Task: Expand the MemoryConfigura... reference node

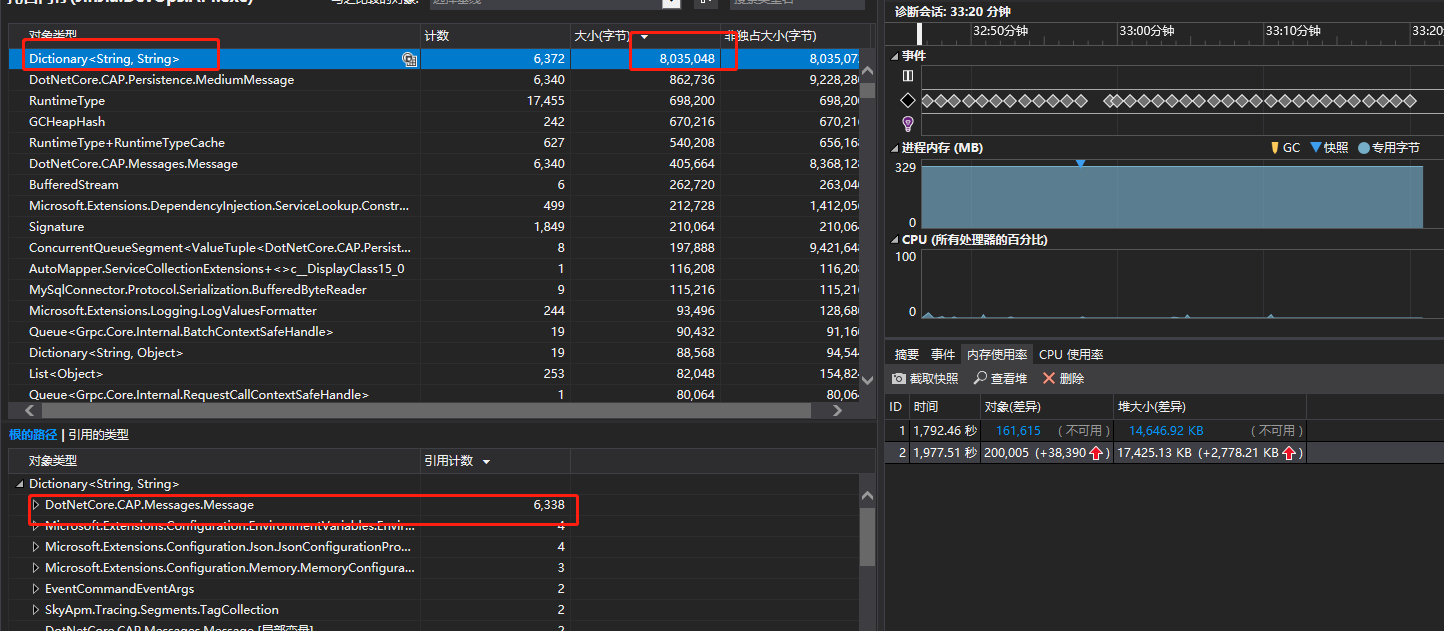Action: (x=36, y=568)
